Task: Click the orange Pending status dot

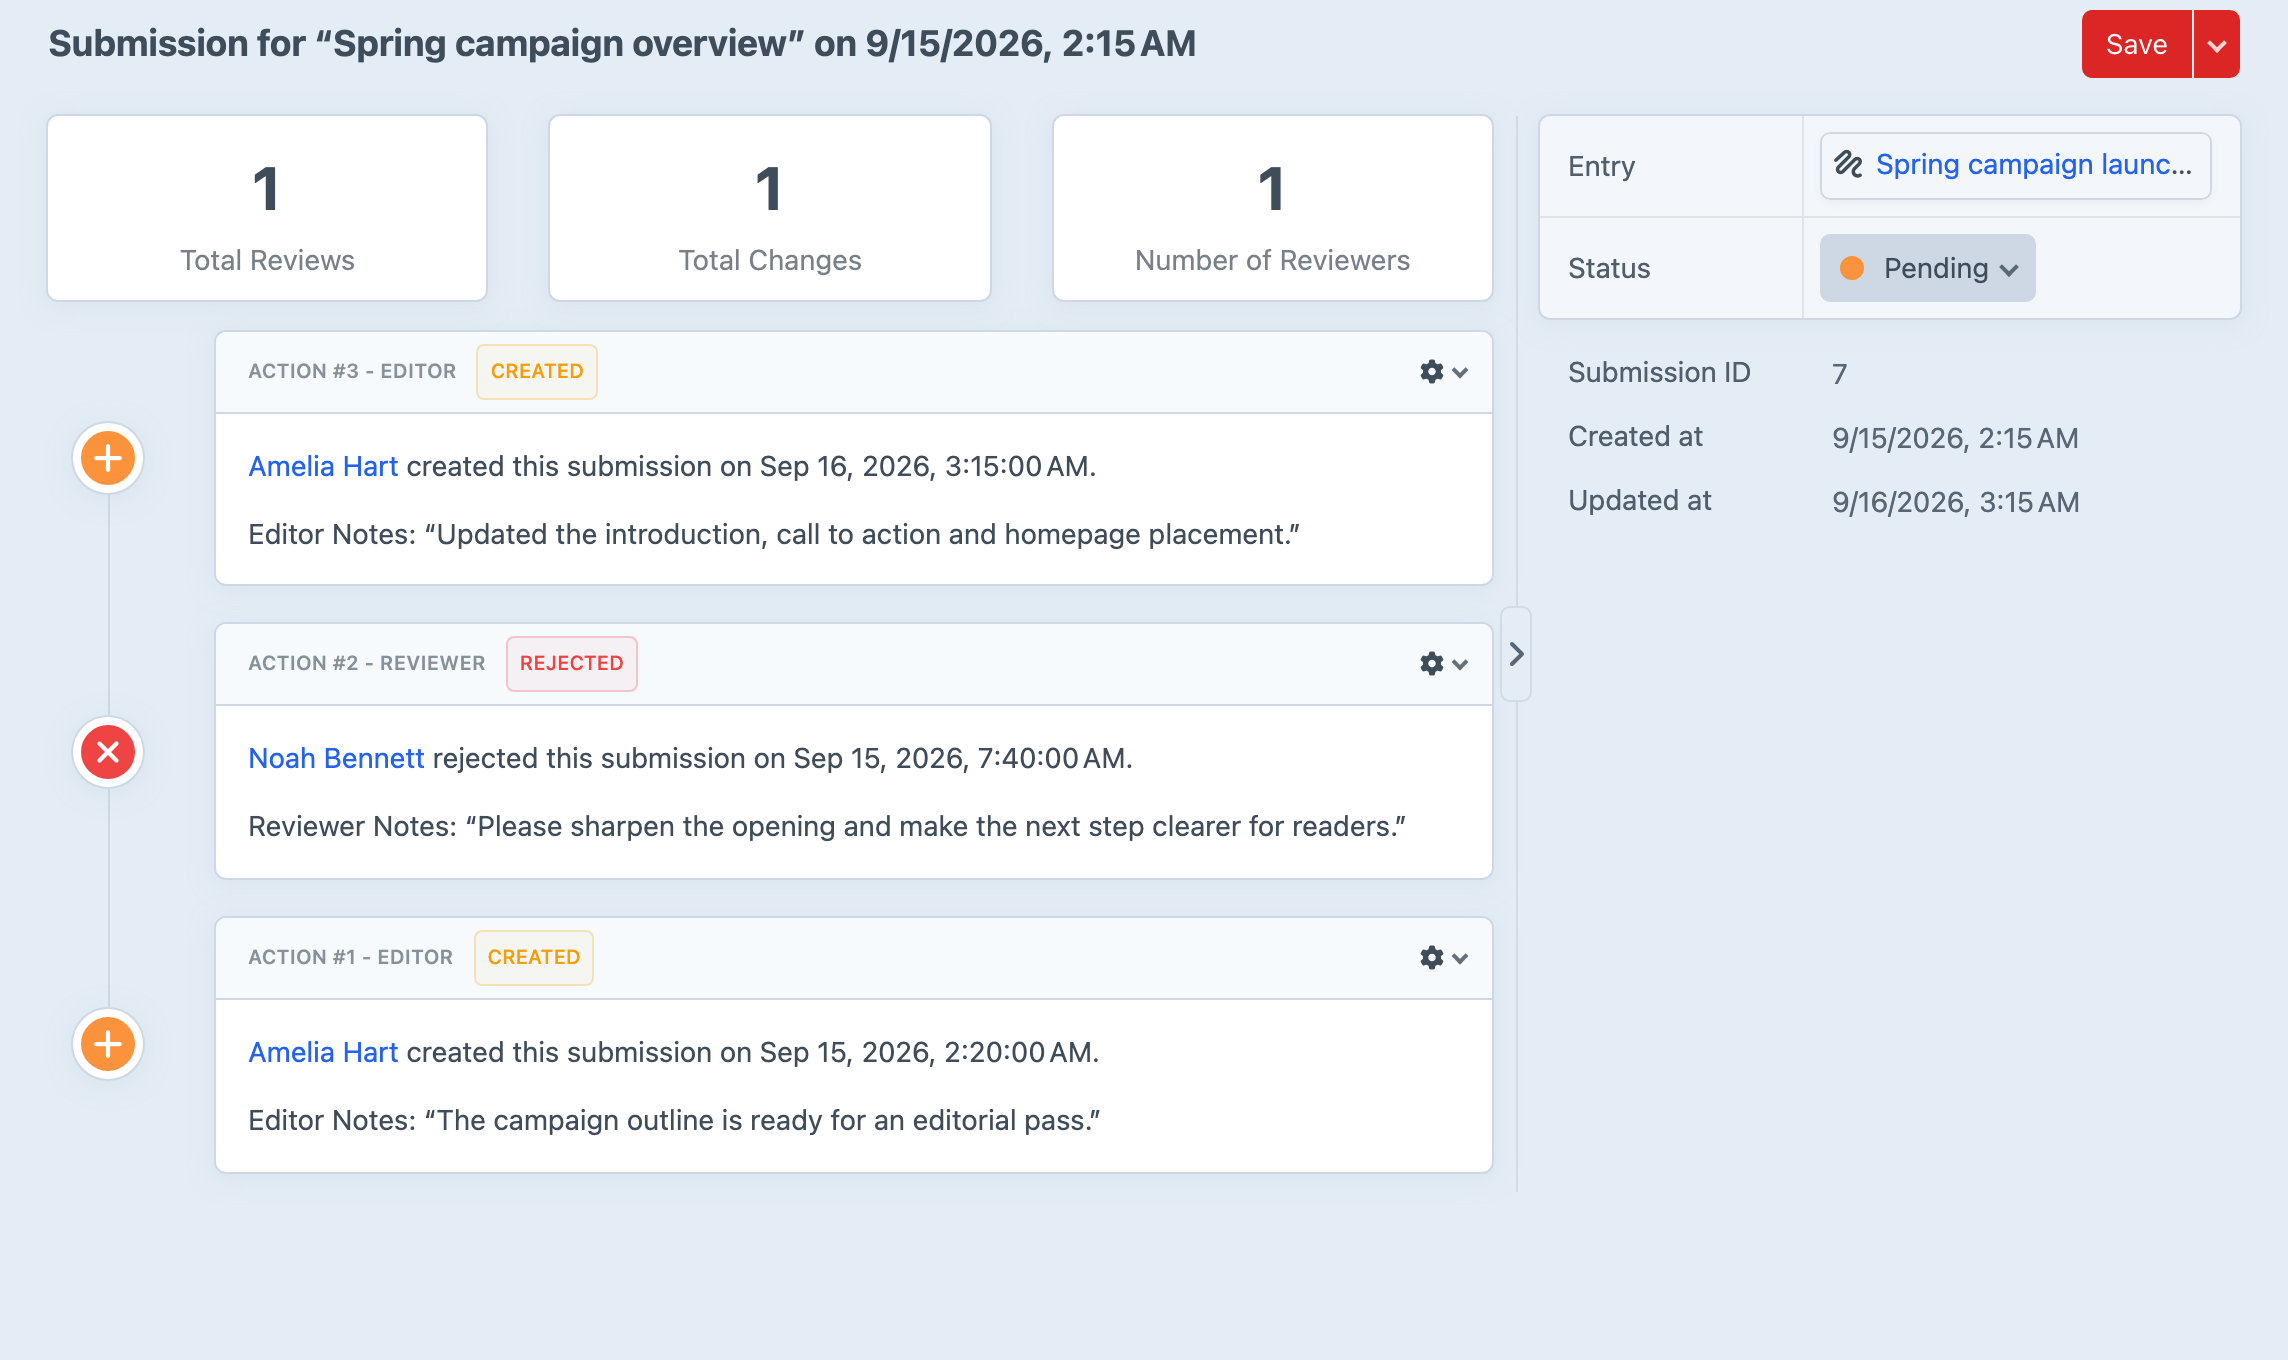Action: pyautogui.click(x=1852, y=268)
